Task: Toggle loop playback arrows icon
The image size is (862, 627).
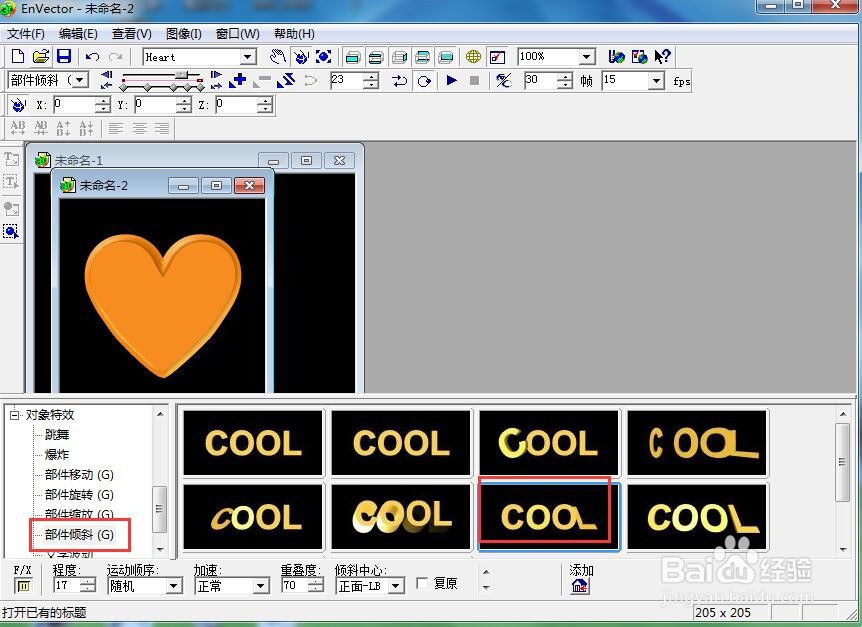Action: tap(400, 81)
